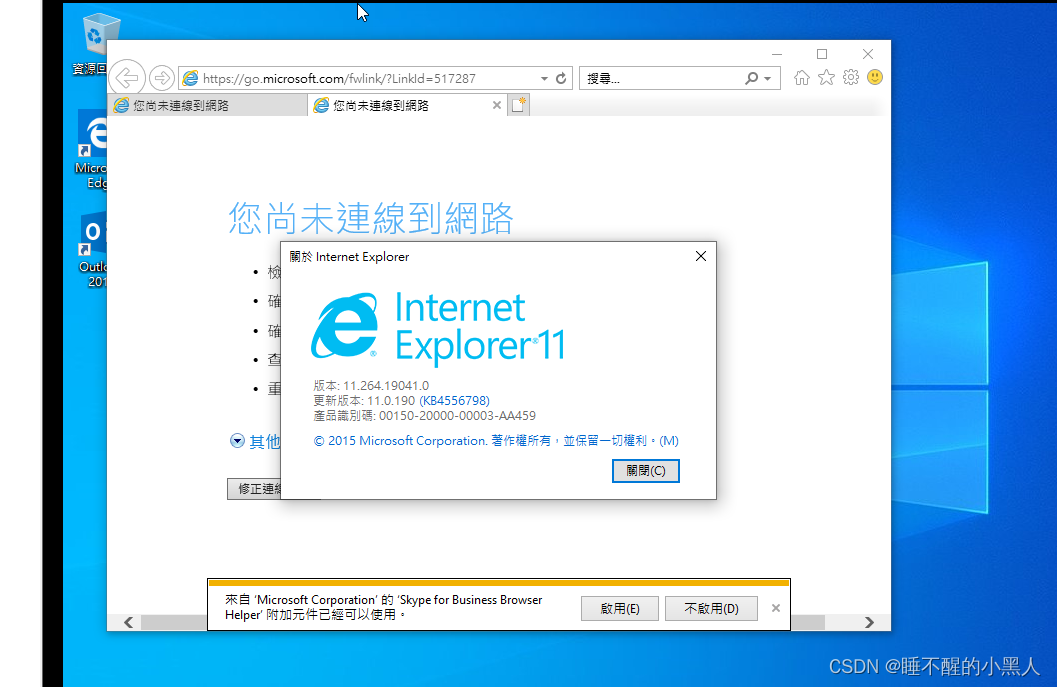Select the Microsoft Edge desktop shortcut
The image size is (1057, 687).
pos(91,150)
